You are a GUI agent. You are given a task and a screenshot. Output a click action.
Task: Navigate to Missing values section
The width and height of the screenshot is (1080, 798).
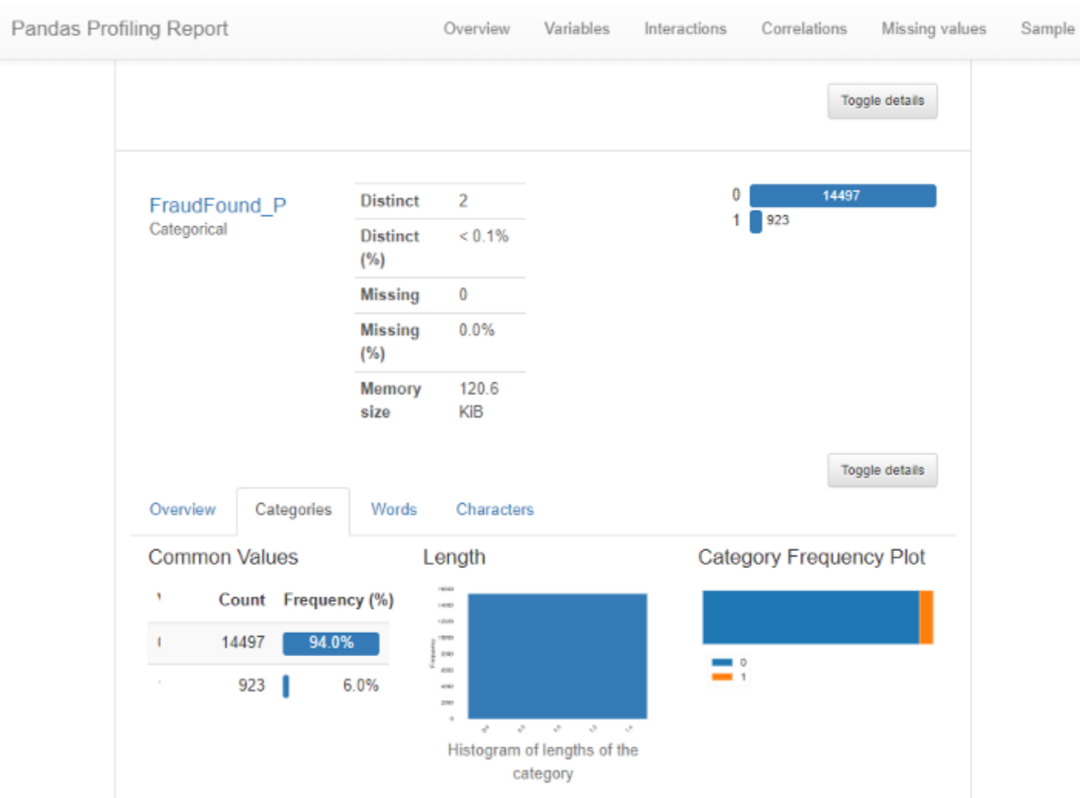933,29
